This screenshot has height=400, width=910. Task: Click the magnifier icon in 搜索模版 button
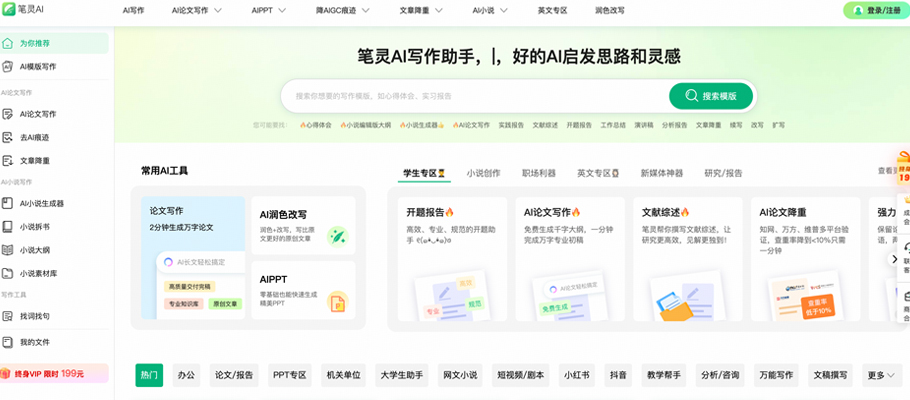[x=691, y=96]
